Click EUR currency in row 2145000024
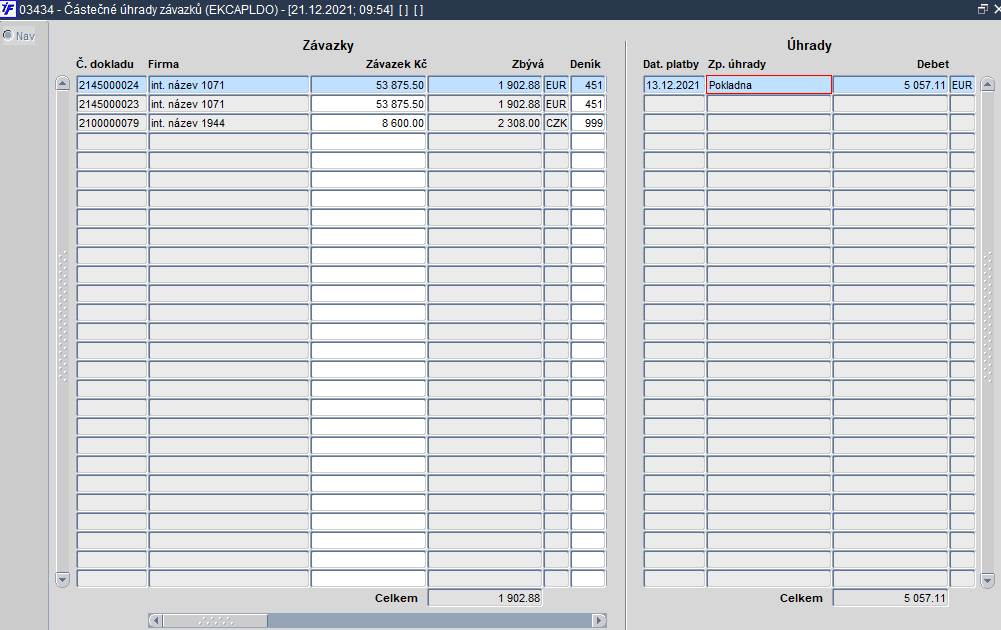This screenshot has height=630, width=1001. 556,85
